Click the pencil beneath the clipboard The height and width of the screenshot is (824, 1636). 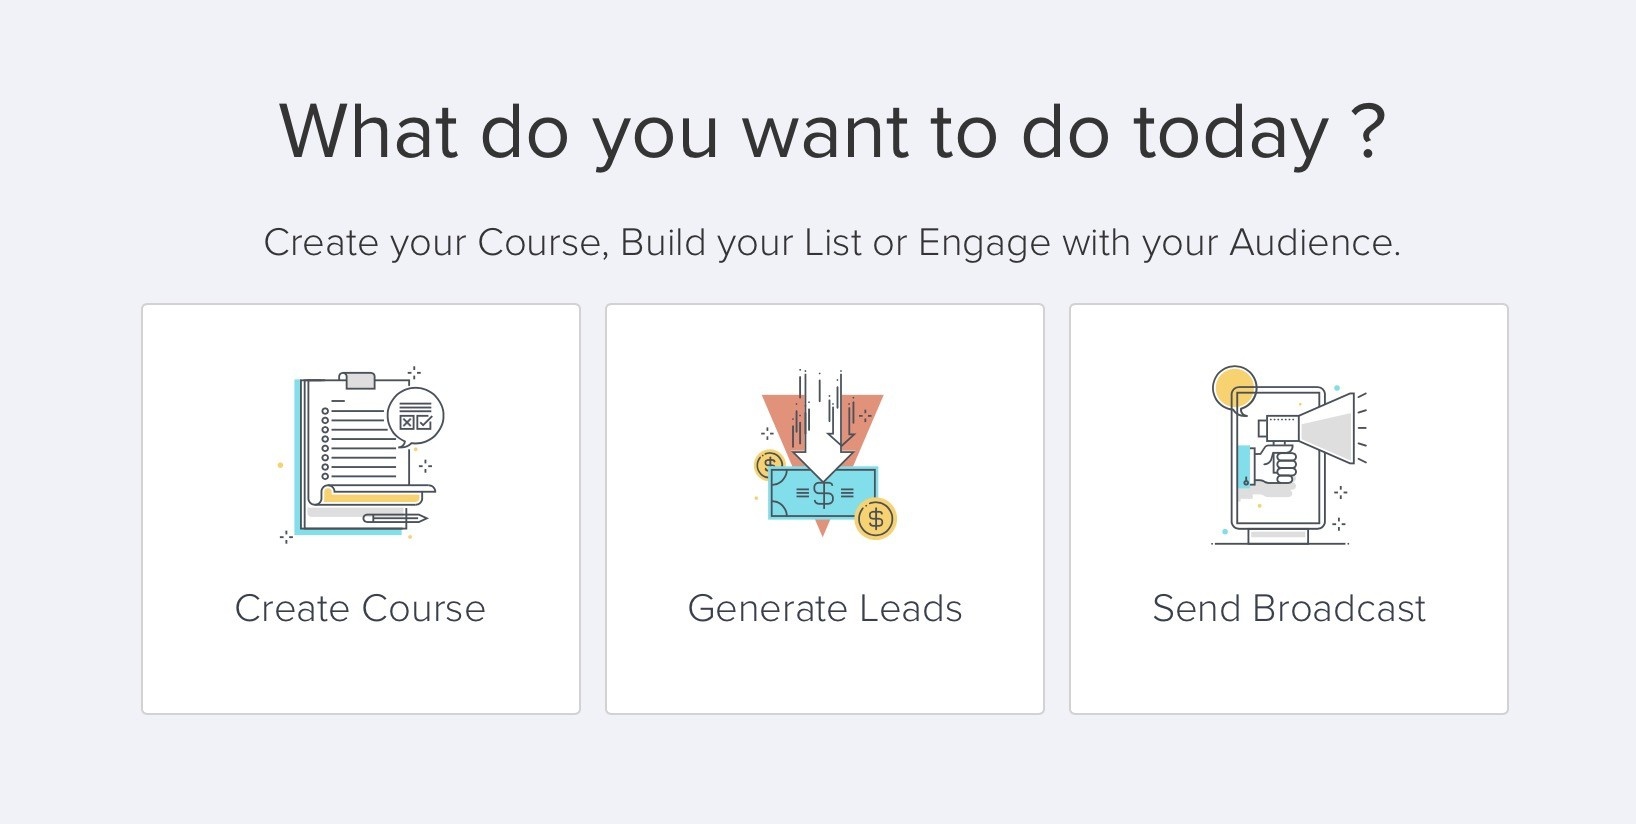[394, 518]
